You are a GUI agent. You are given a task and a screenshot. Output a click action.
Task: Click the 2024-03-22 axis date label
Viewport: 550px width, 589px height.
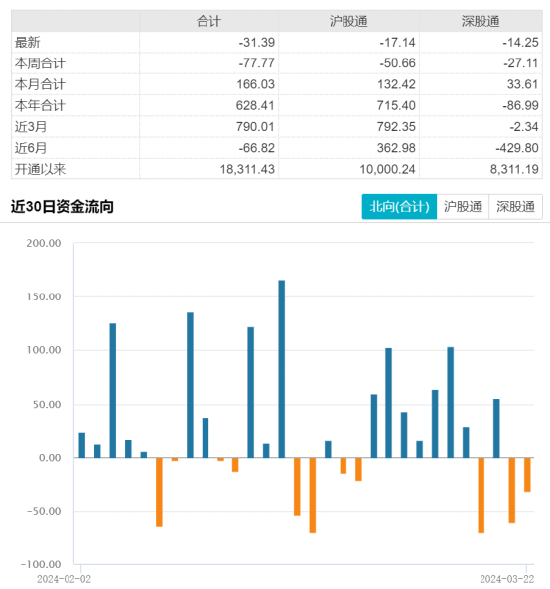pos(507,579)
